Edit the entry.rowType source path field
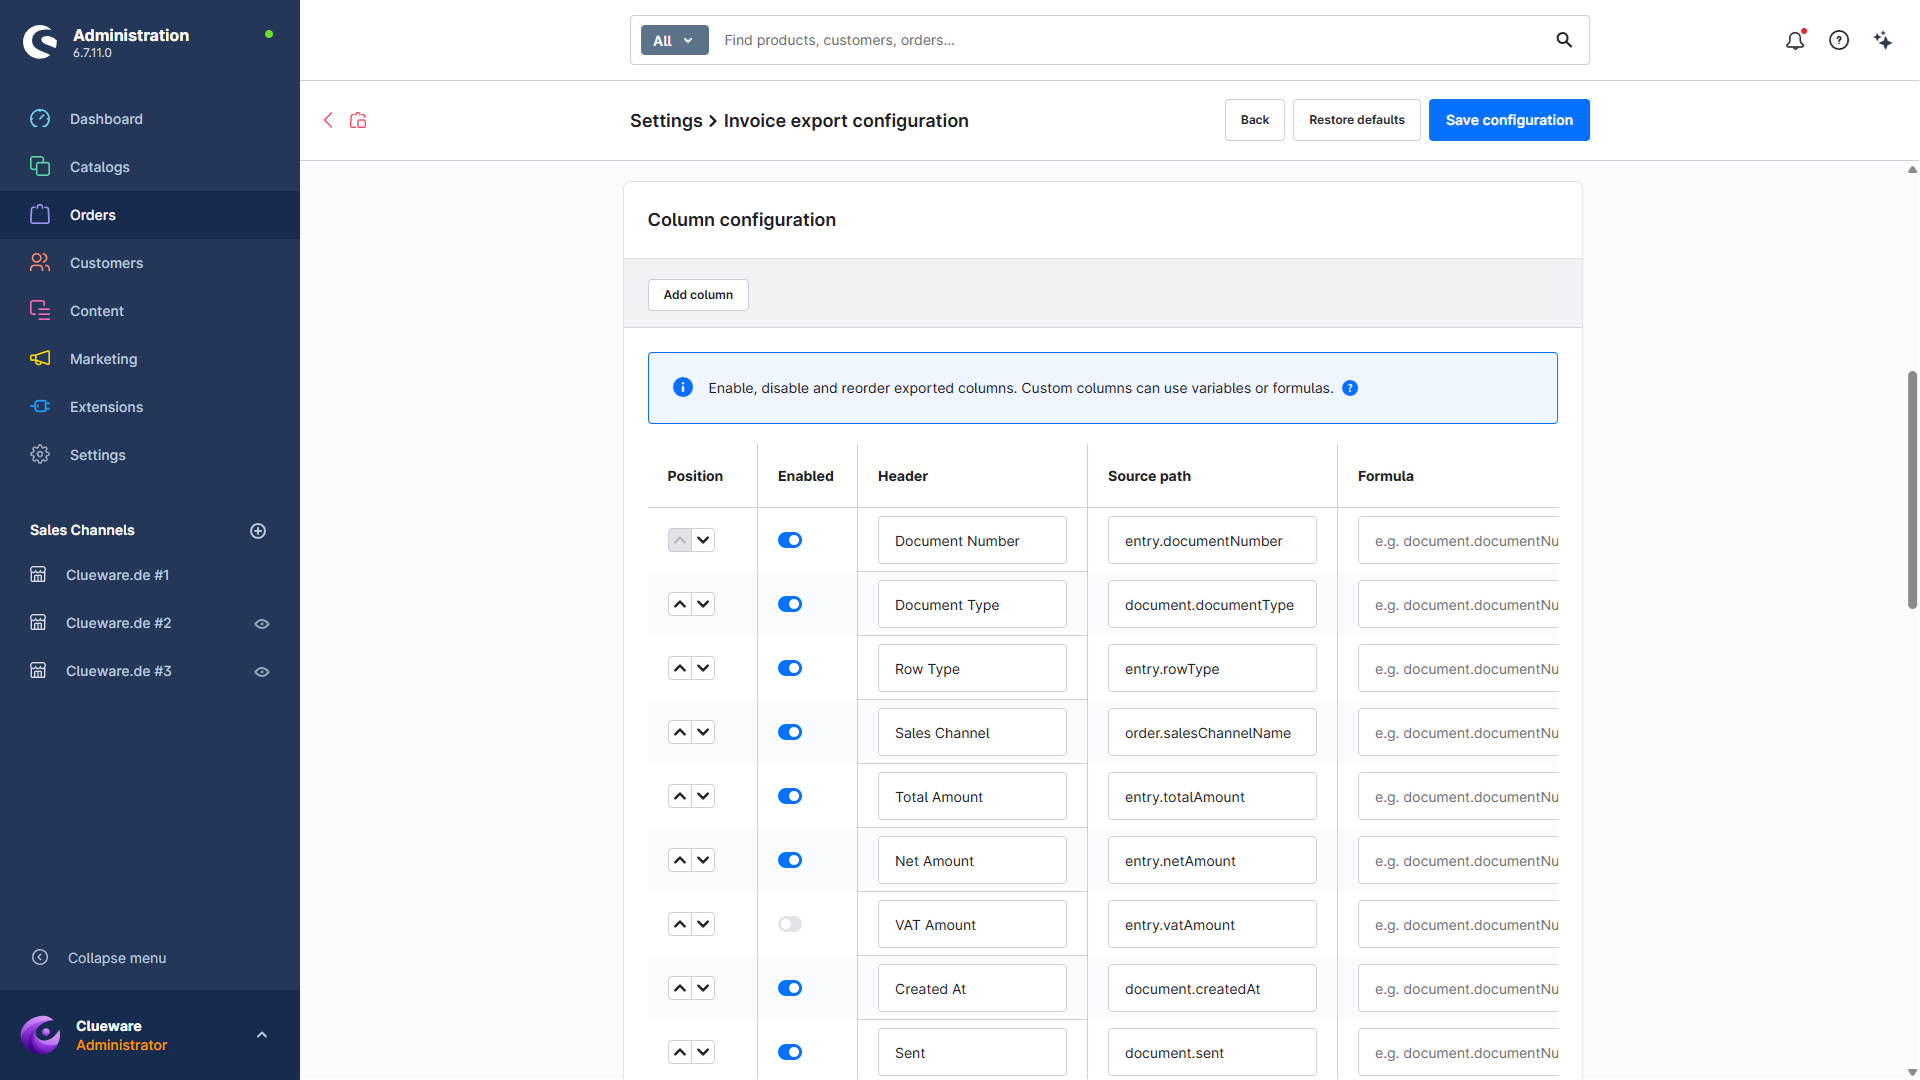Screen dimensions: 1920x1080 [x=1212, y=668]
